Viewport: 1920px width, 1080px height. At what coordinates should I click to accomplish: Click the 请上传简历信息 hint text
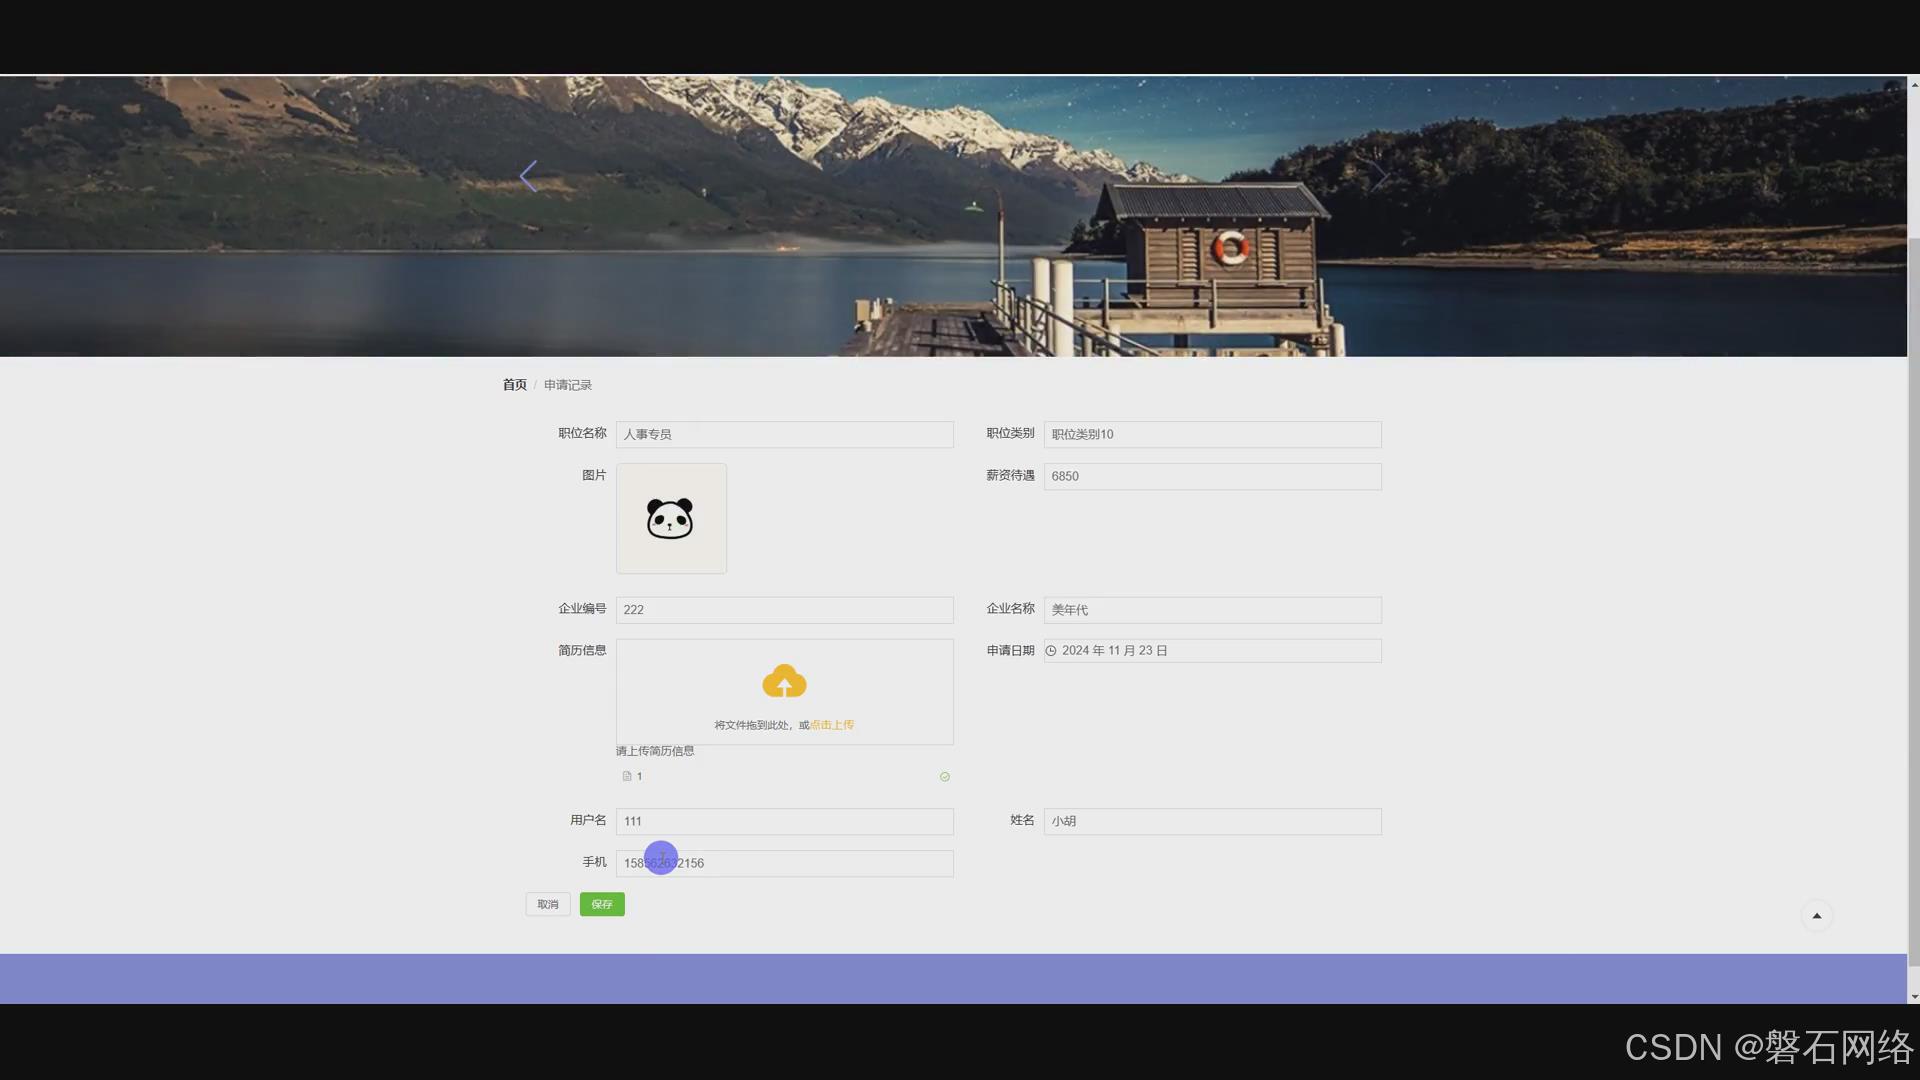655,751
